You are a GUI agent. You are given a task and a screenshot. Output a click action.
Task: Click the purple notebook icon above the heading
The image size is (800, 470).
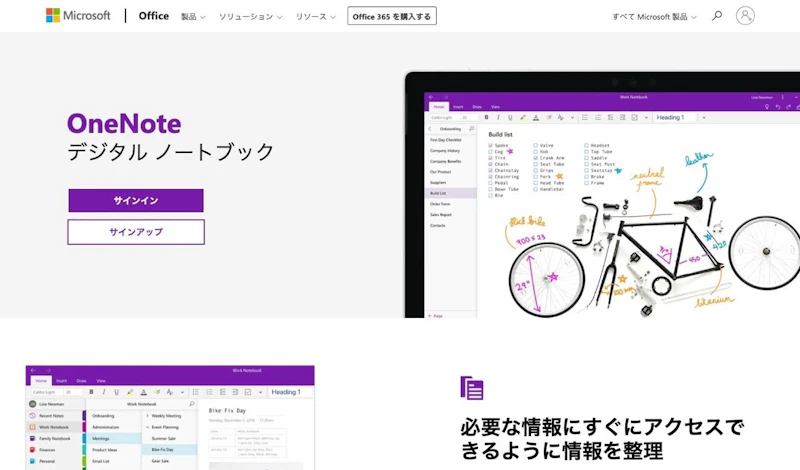[x=471, y=388]
